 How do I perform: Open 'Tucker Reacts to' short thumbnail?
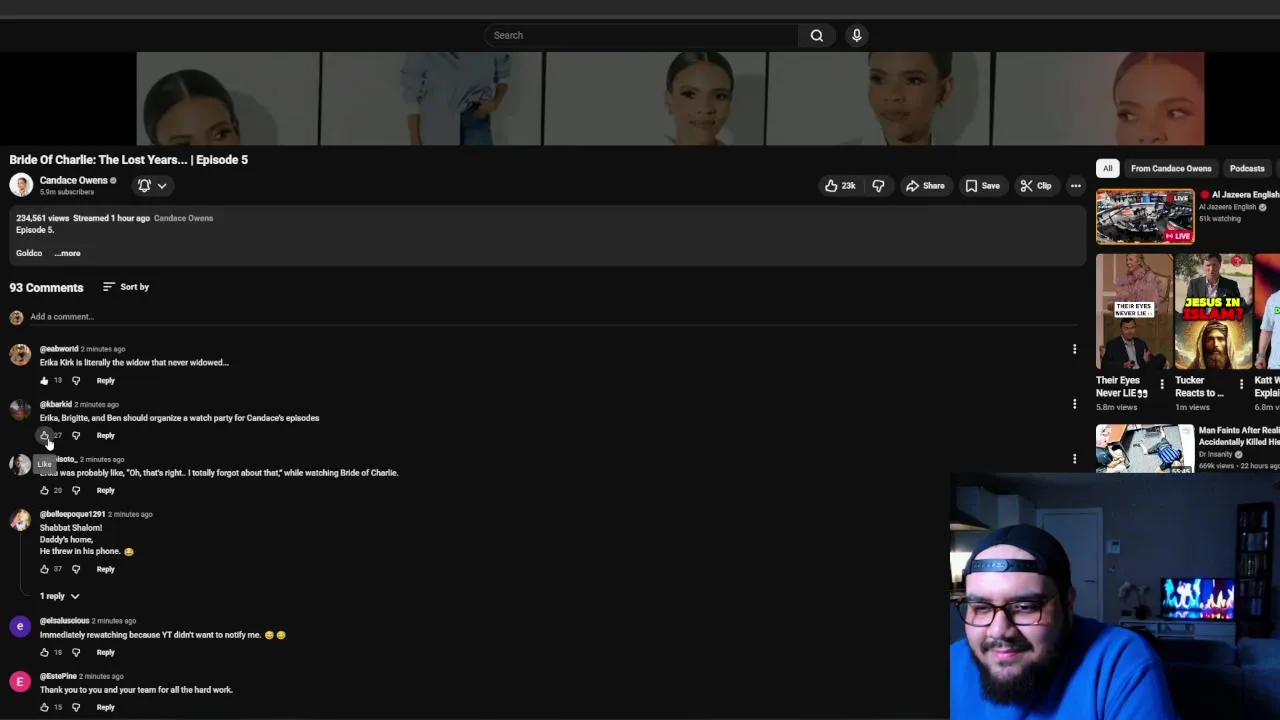[1213, 312]
